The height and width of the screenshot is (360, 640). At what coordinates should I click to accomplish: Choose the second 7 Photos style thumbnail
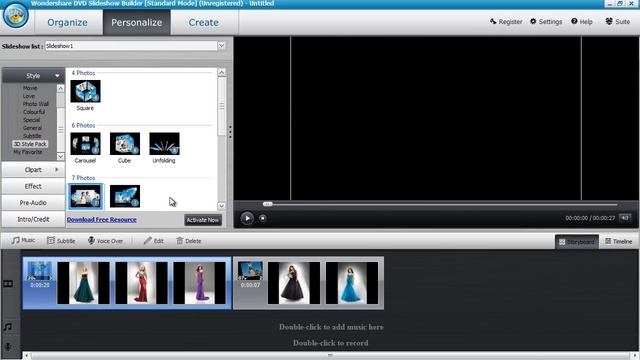pyautogui.click(x=125, y=196)
